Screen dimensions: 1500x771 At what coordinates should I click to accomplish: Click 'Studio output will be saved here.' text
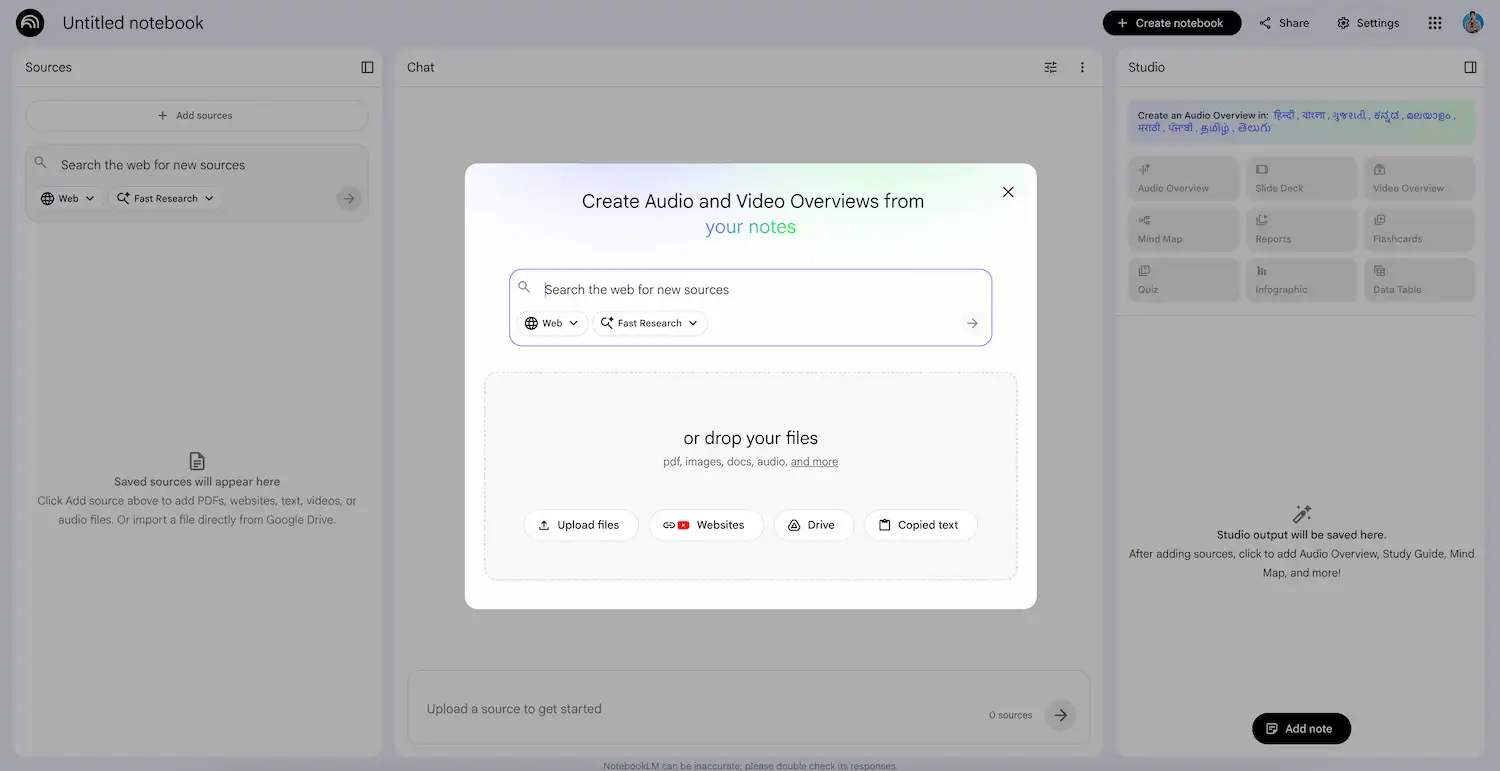(1301, 535)
